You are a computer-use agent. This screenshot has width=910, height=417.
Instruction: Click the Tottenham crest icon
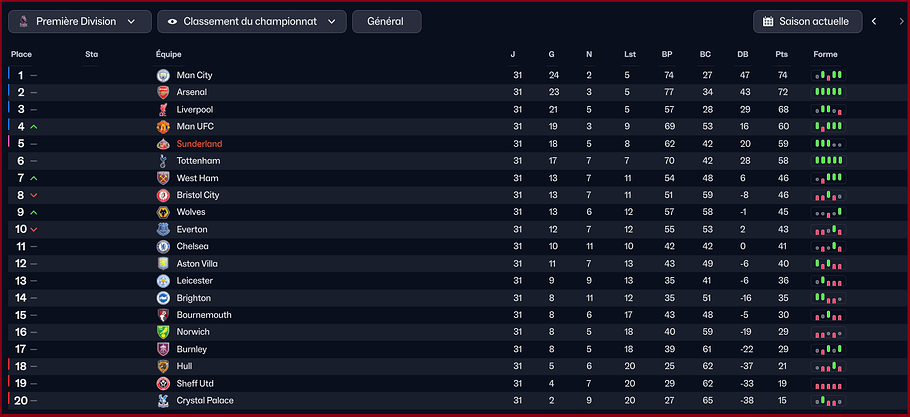(162, 161)
